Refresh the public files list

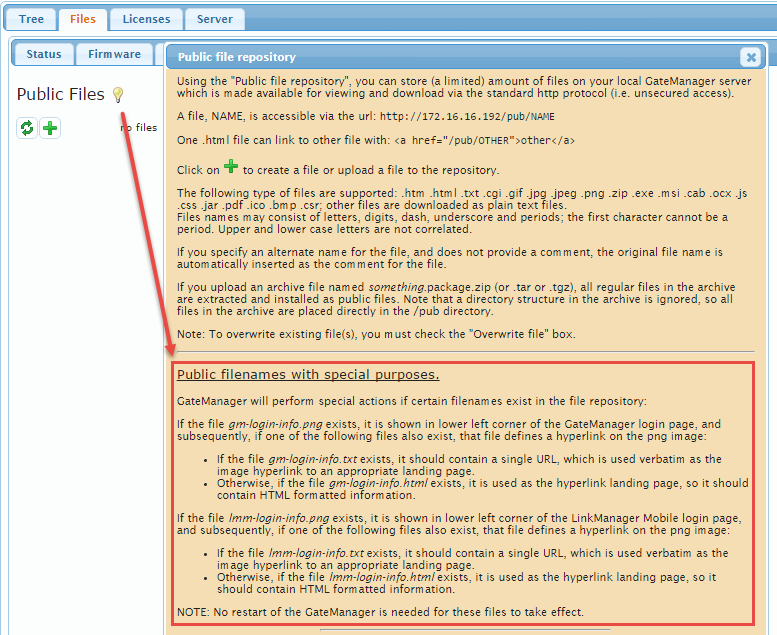tap(27, 128)
